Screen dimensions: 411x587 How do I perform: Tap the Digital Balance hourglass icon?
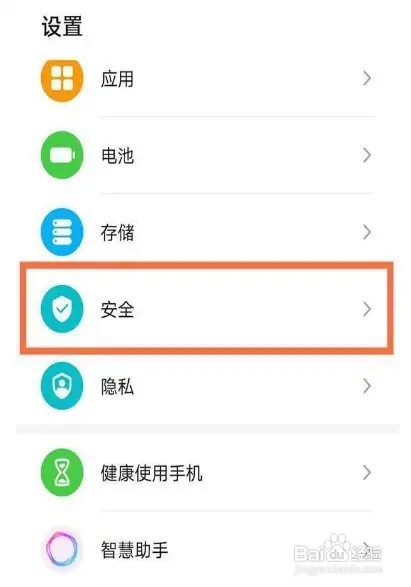point(62,472)
